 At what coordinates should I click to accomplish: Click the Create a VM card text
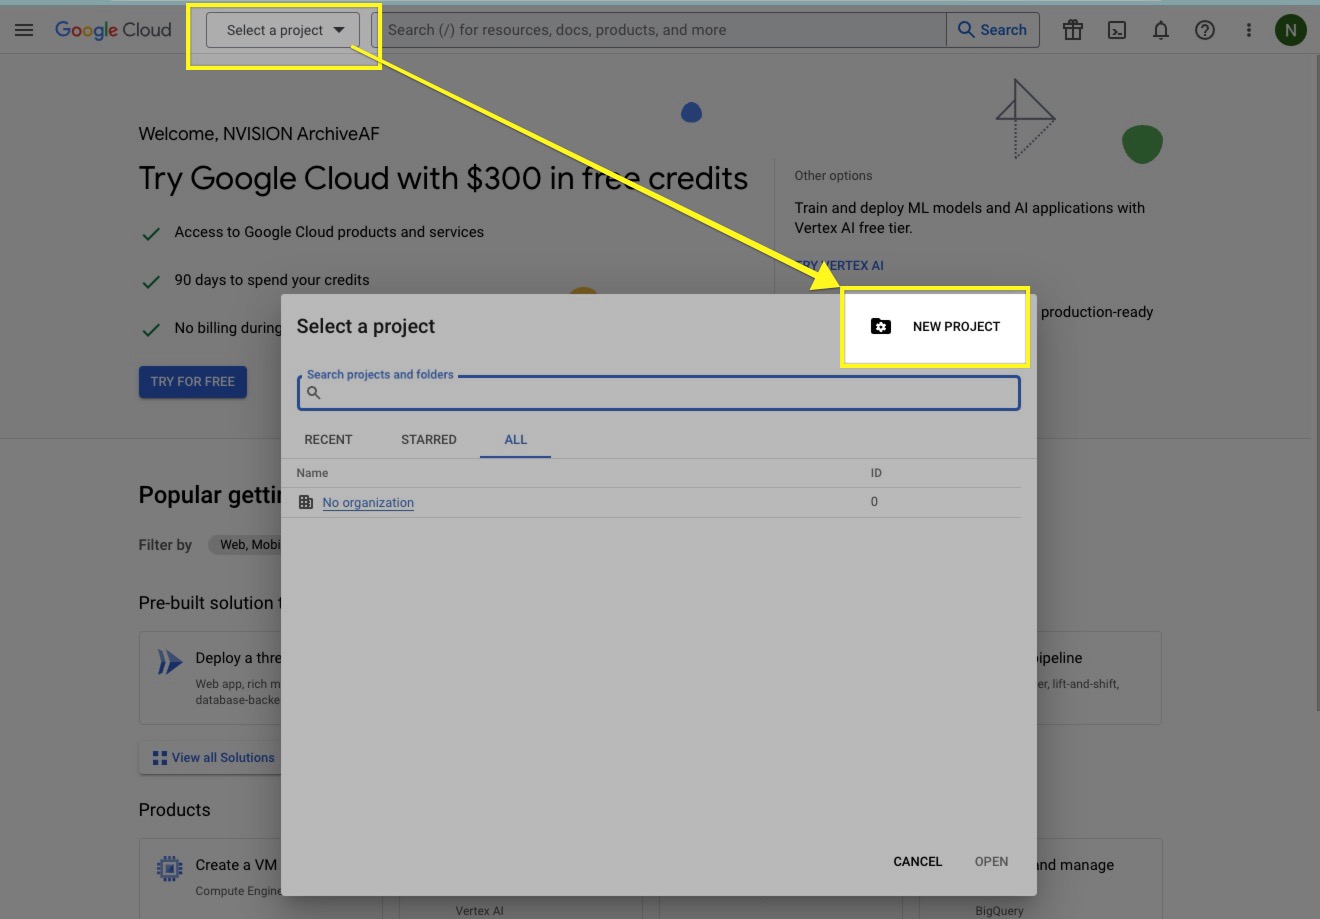click(x=236, y=865)
